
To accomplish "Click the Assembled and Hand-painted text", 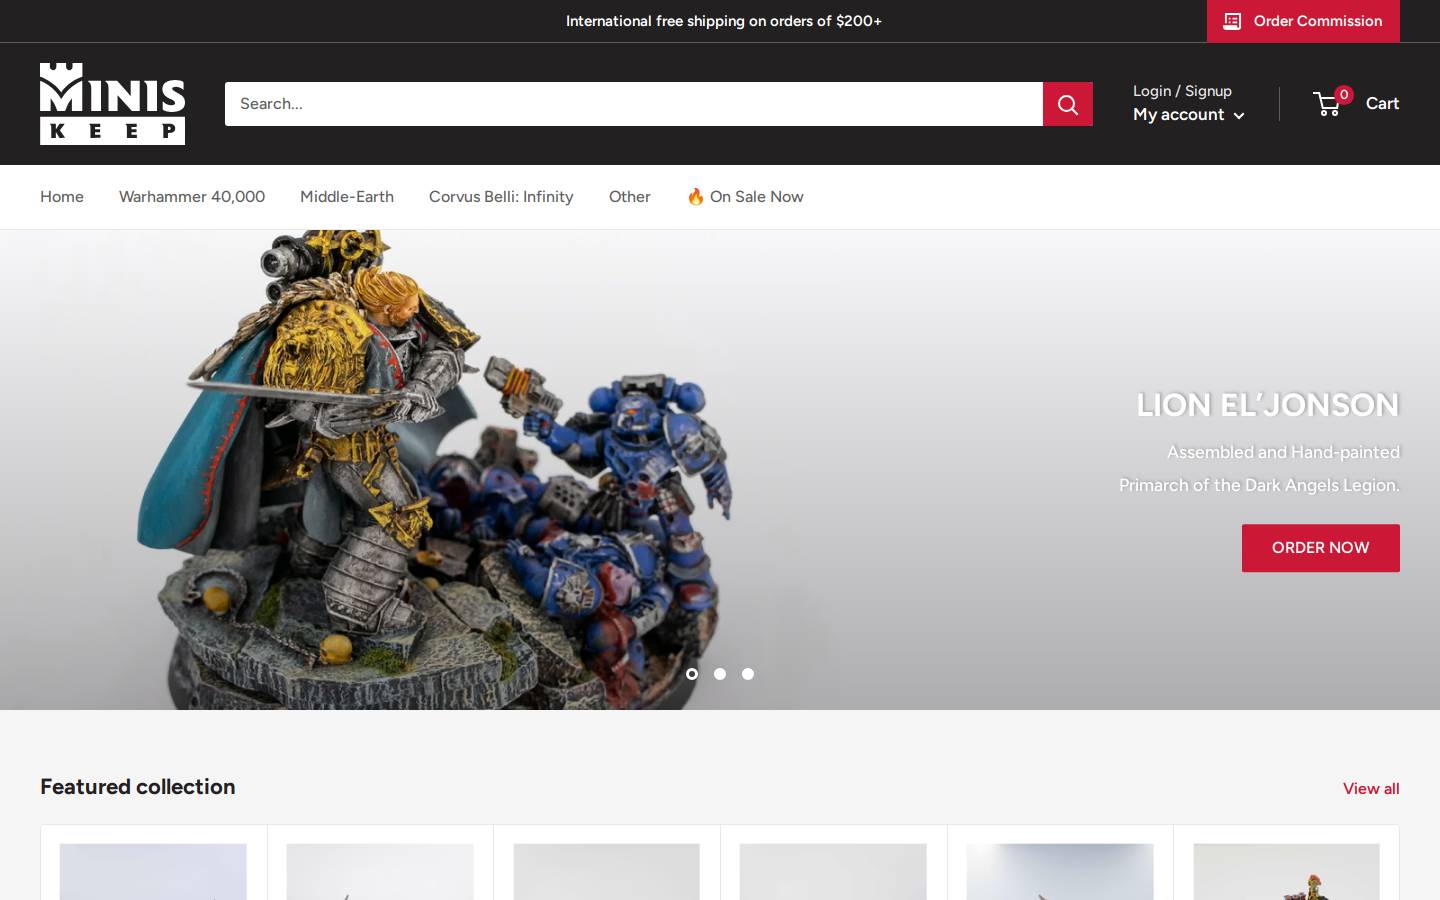I will (x=1283, y=453).
